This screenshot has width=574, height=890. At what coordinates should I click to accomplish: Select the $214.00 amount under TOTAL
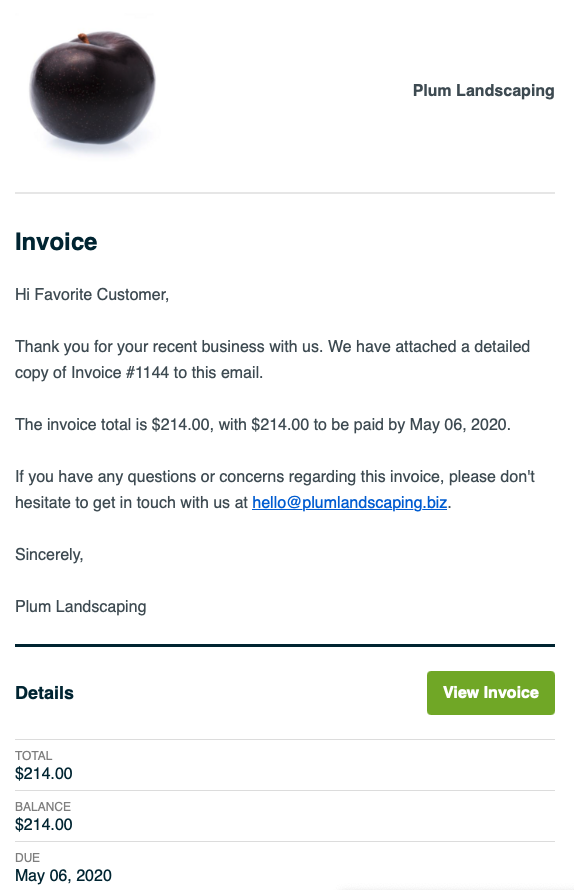click(44, 774)
